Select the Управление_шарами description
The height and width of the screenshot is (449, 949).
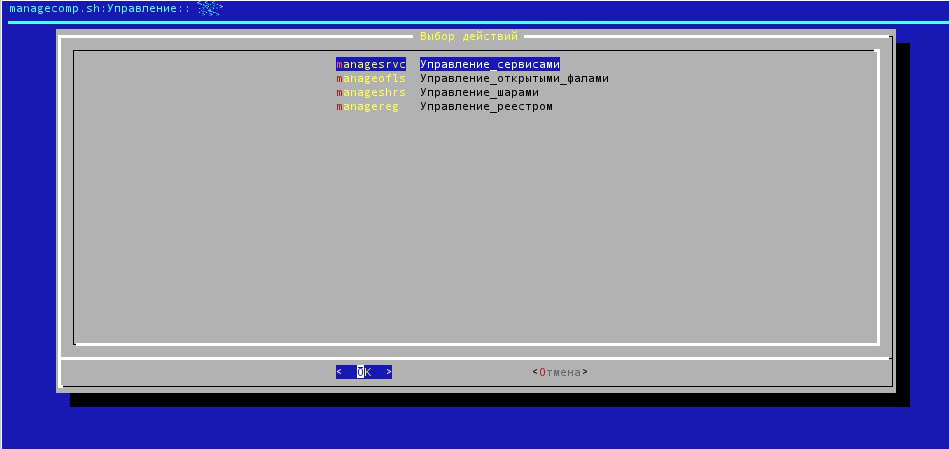coord(486,92)
